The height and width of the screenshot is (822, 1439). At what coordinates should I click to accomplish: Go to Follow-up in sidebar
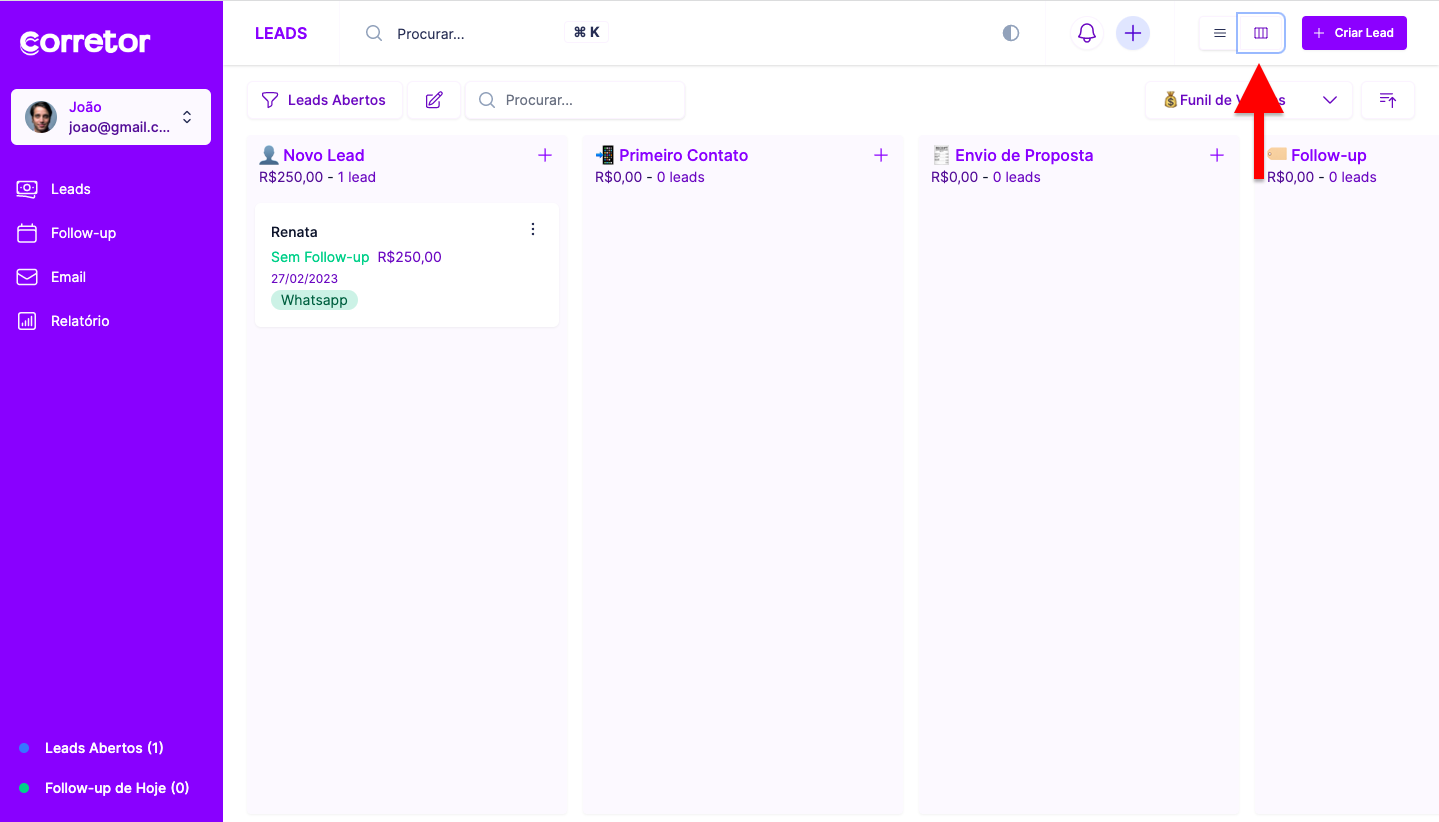click(83, 233)
